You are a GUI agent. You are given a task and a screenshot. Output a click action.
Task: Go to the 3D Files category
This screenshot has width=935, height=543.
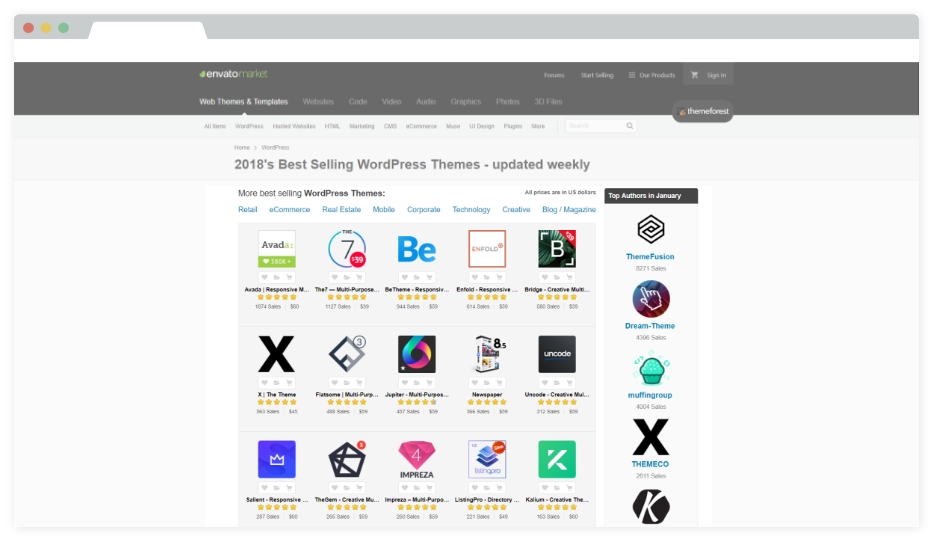548,101
